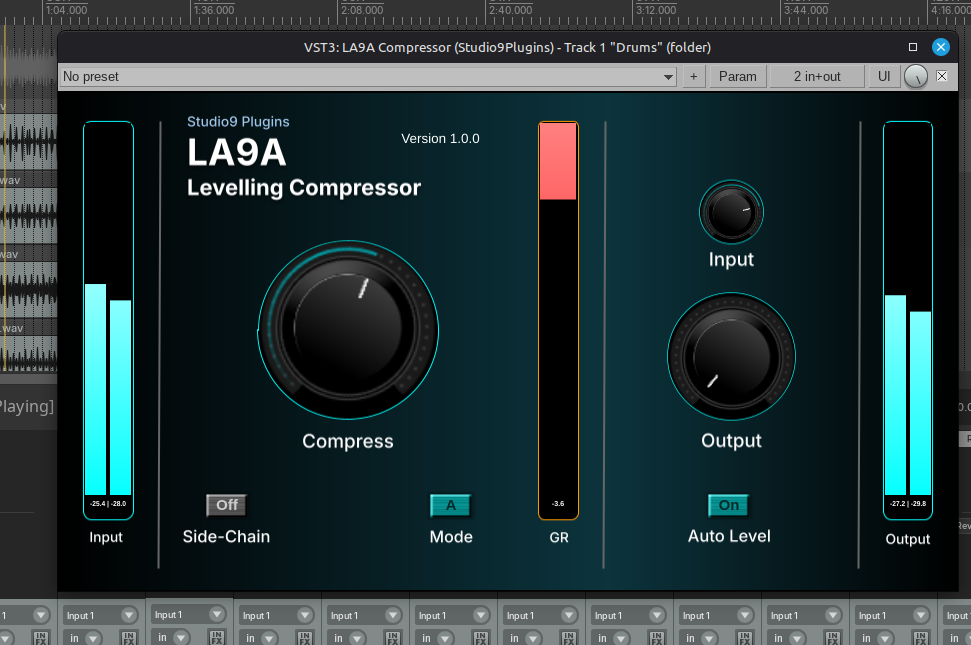Click the FX bypass checkbox in header
Image resolution: width=971 pixels, height=645 pixels.
click(942, 76)
